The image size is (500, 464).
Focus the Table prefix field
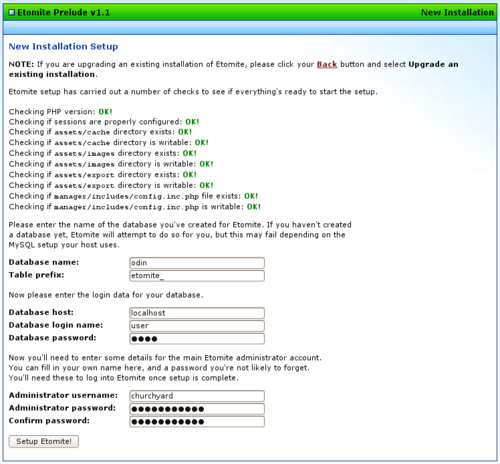[197, 276]
